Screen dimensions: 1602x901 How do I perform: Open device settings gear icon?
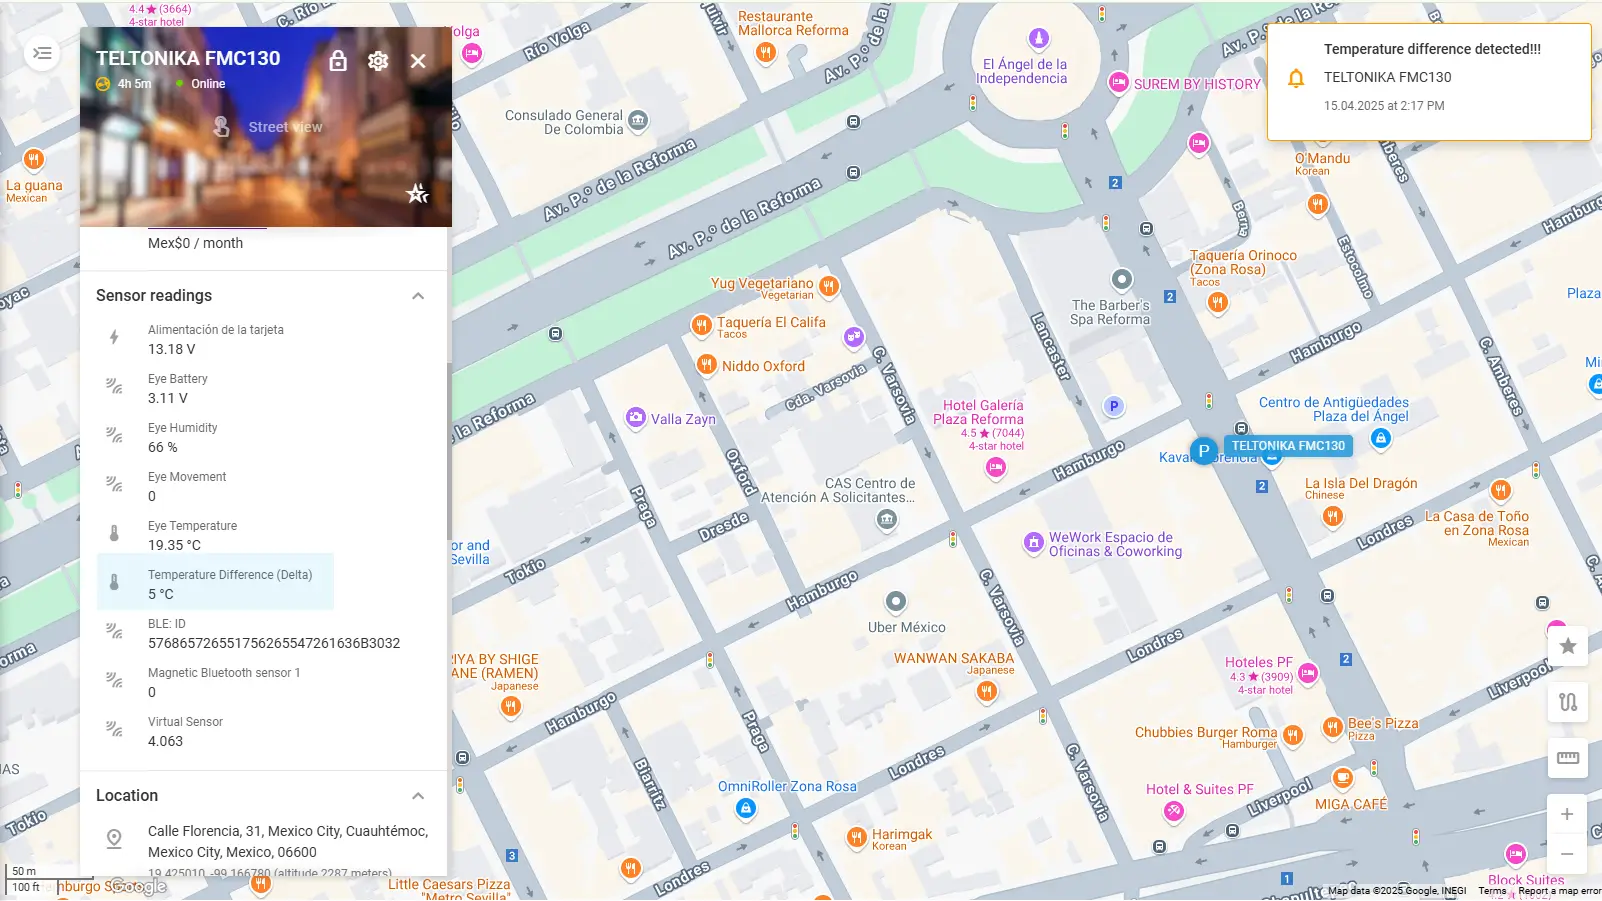[x=378, y=61]
